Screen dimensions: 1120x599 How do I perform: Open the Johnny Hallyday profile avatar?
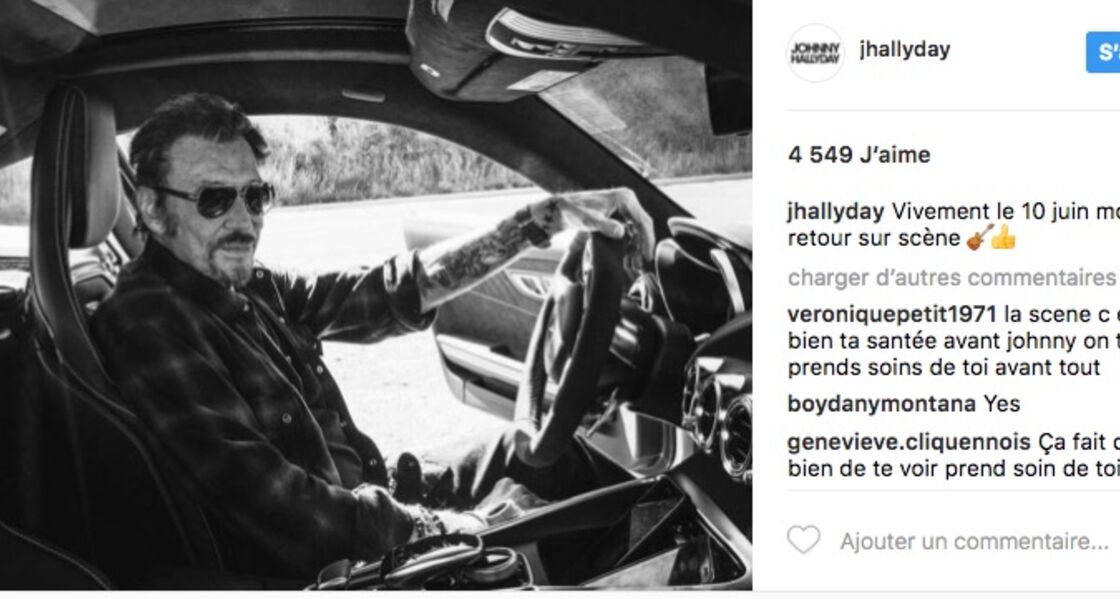815,53
